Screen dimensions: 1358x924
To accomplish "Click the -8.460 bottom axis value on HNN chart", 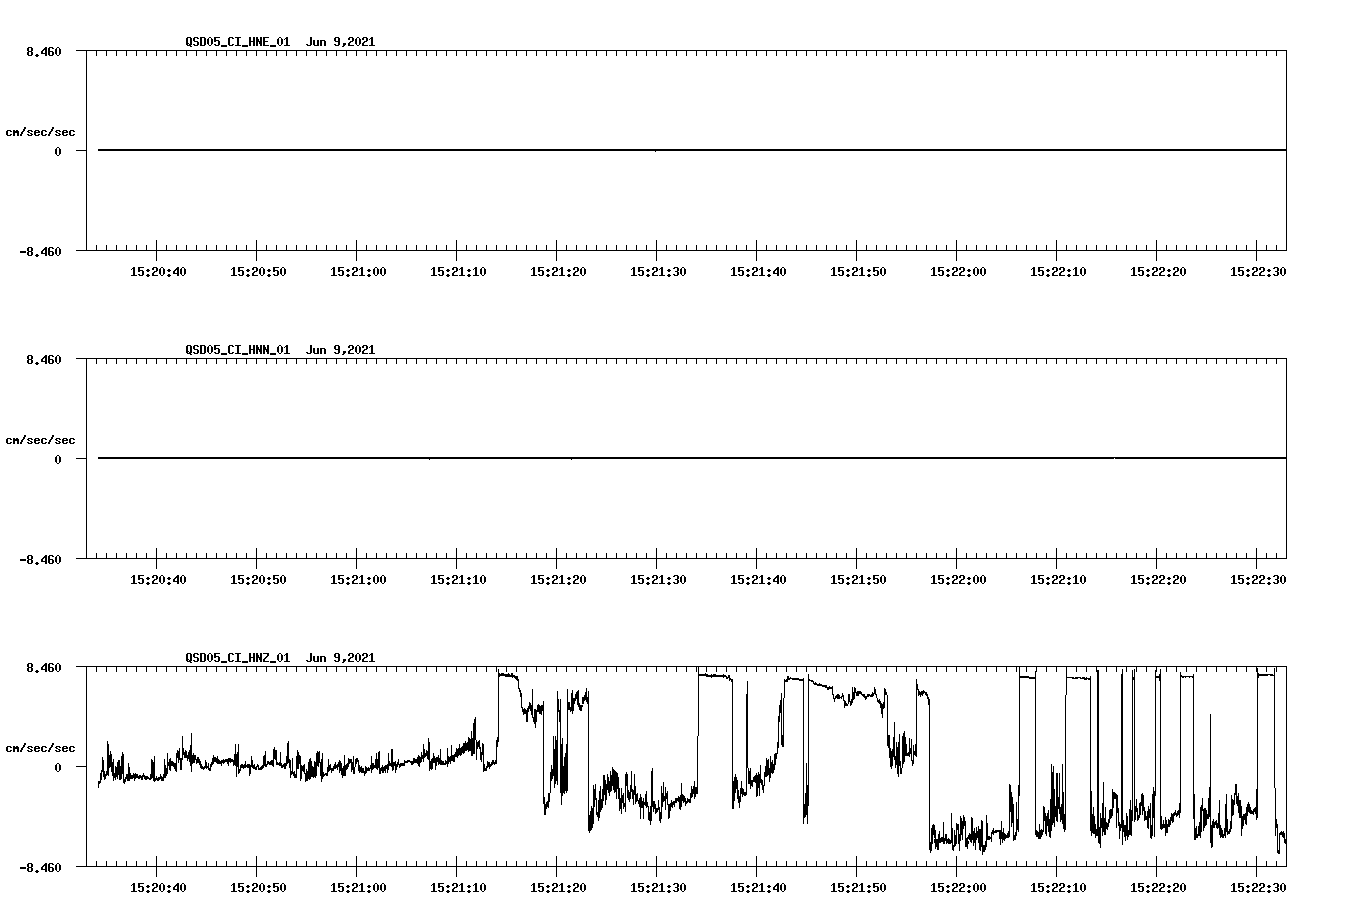I will click(x=41, y=559).
